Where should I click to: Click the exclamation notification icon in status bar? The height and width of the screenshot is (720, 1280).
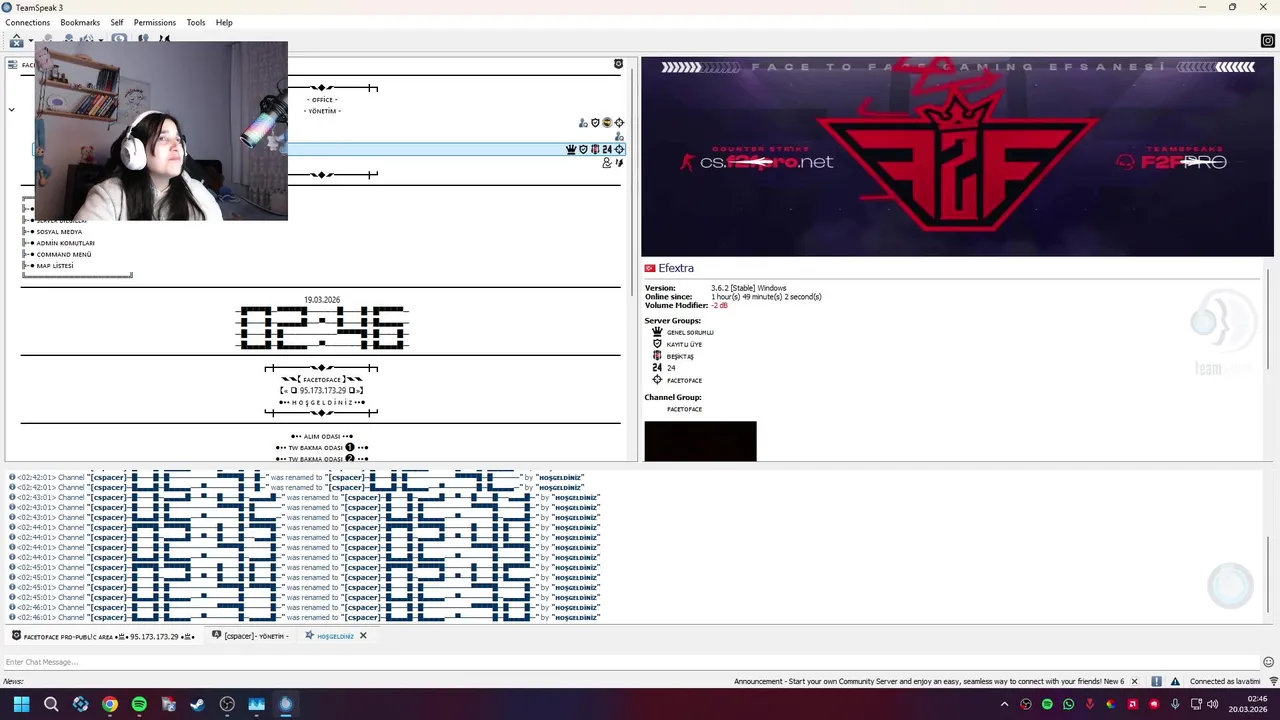[x=1157, y=682]
